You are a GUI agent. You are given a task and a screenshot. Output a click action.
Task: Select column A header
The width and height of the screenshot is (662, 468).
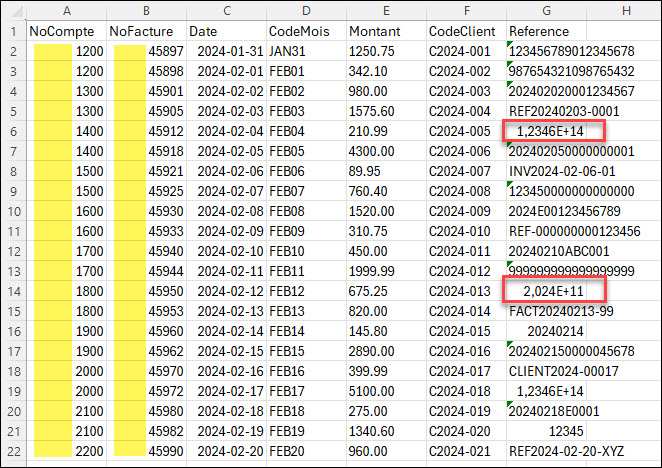[66, 11]
